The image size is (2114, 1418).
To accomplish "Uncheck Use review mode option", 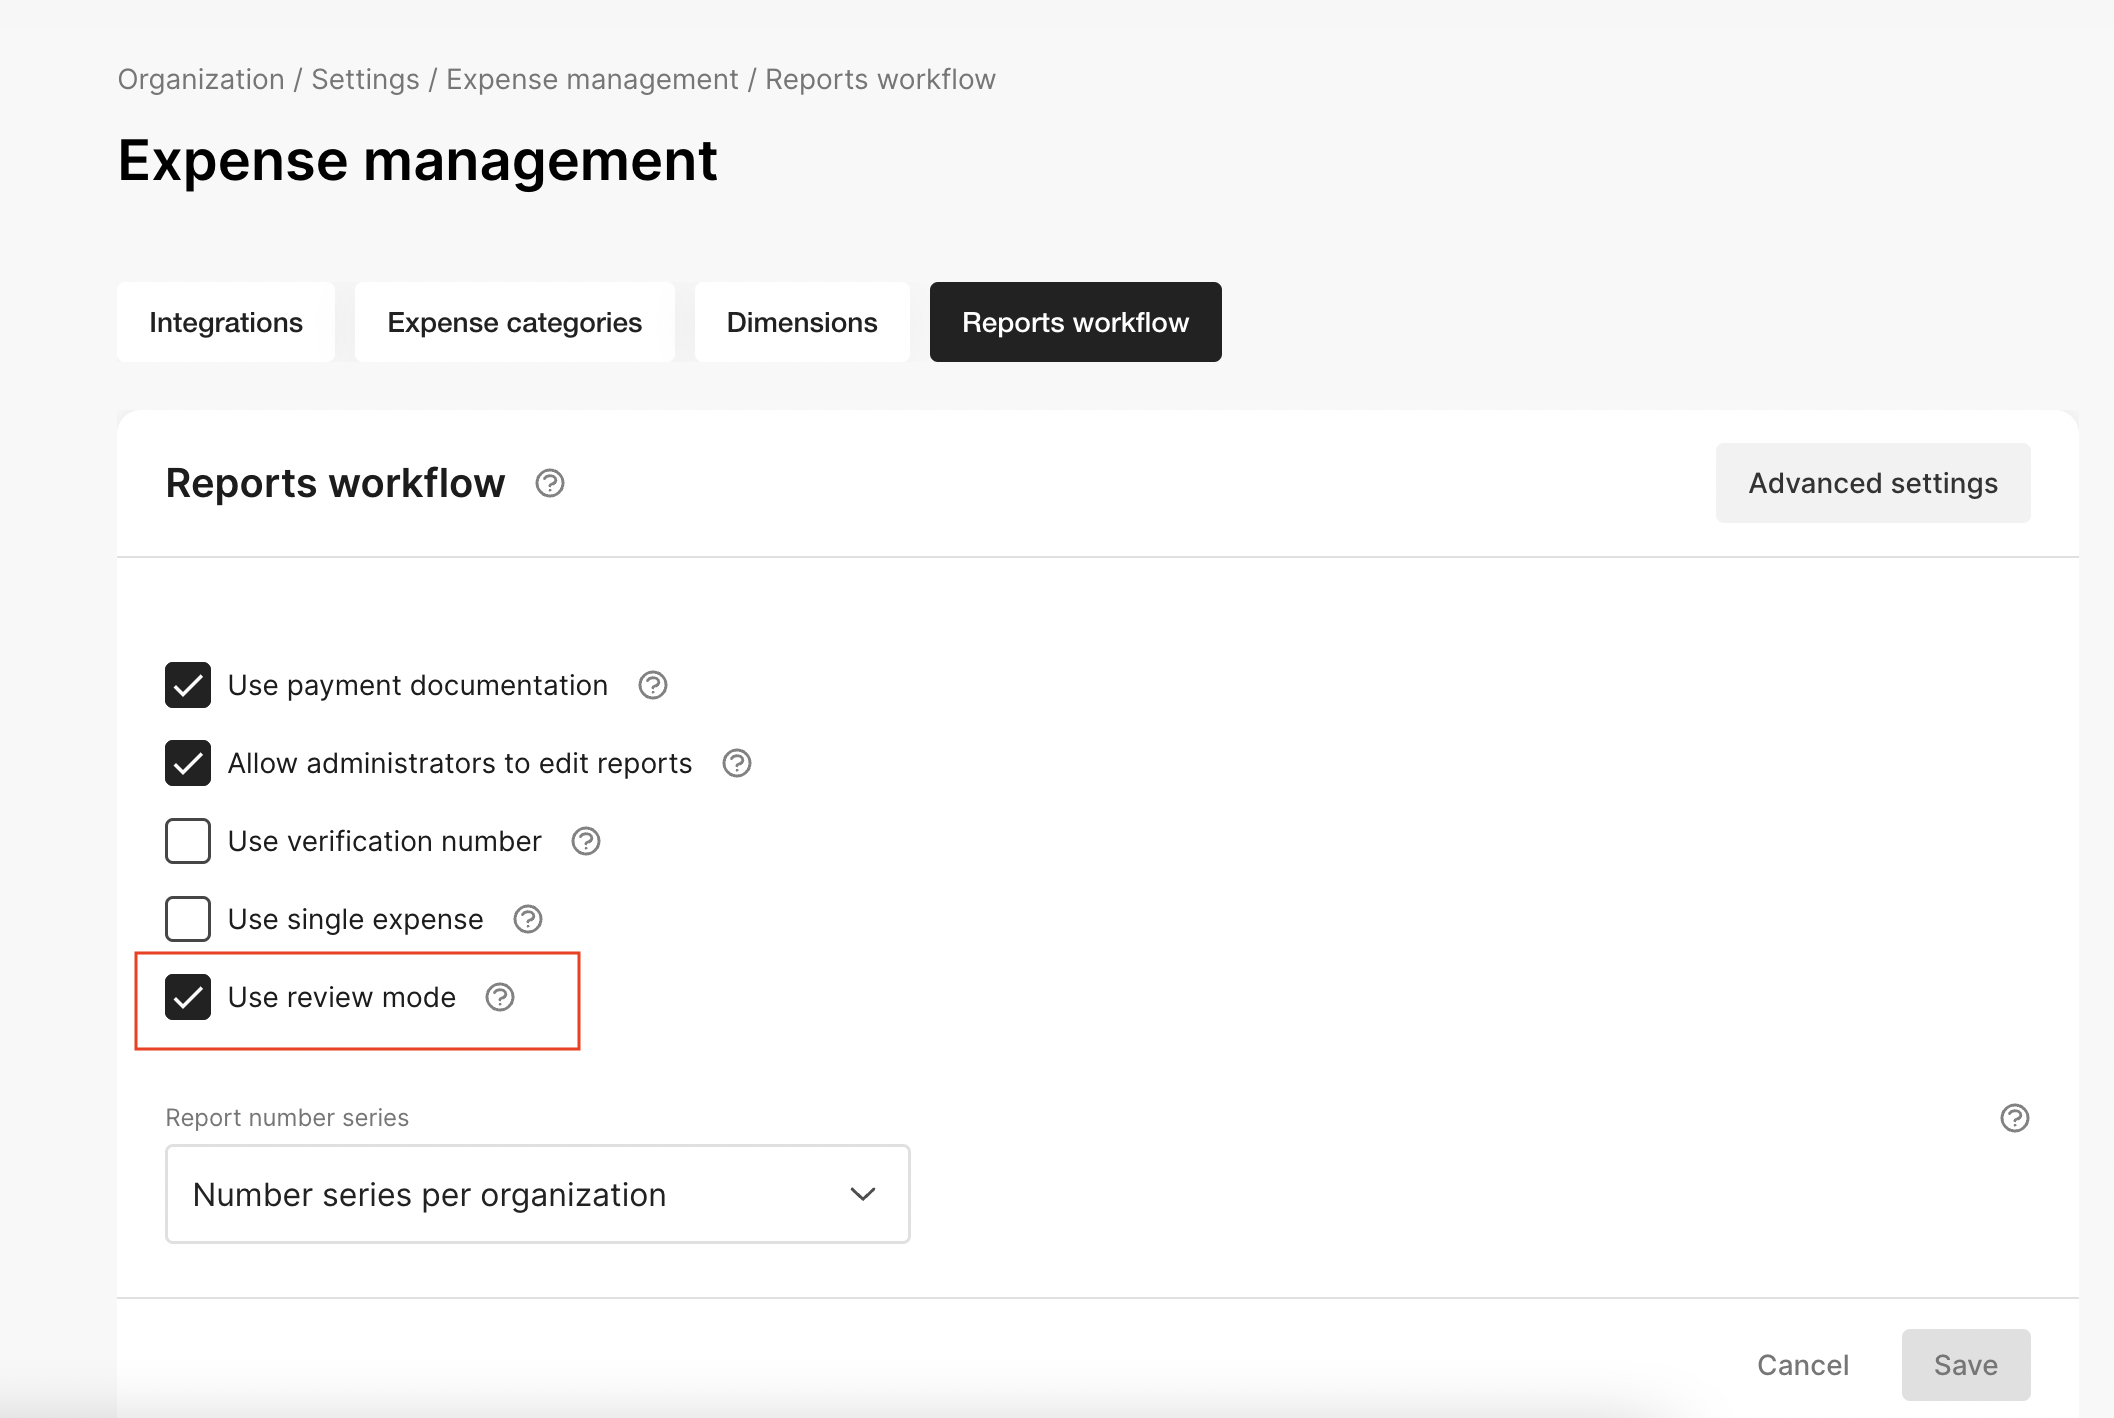I will [x=190, y=997].
